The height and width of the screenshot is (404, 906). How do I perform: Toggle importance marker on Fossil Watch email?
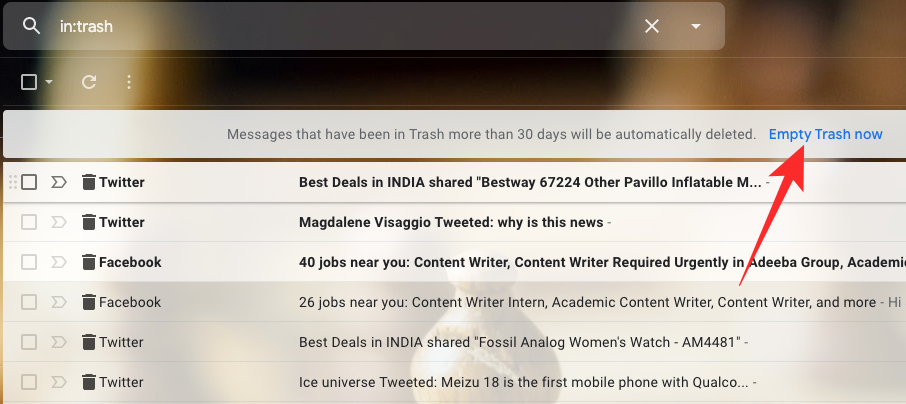pos(58,342)
